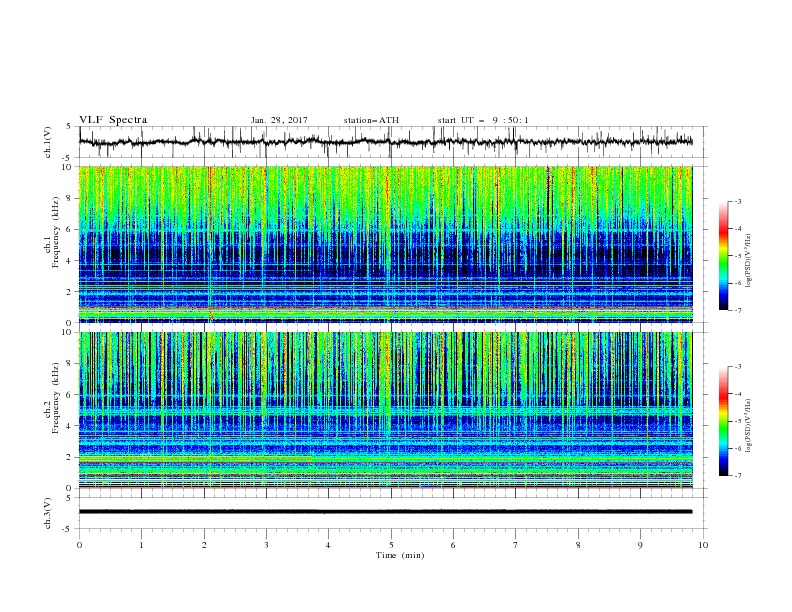Image resolution: width=792 pixels, height=612 pixels.
Task: Click the ch.3 voltage waveform trace
Action: (385, 512)
